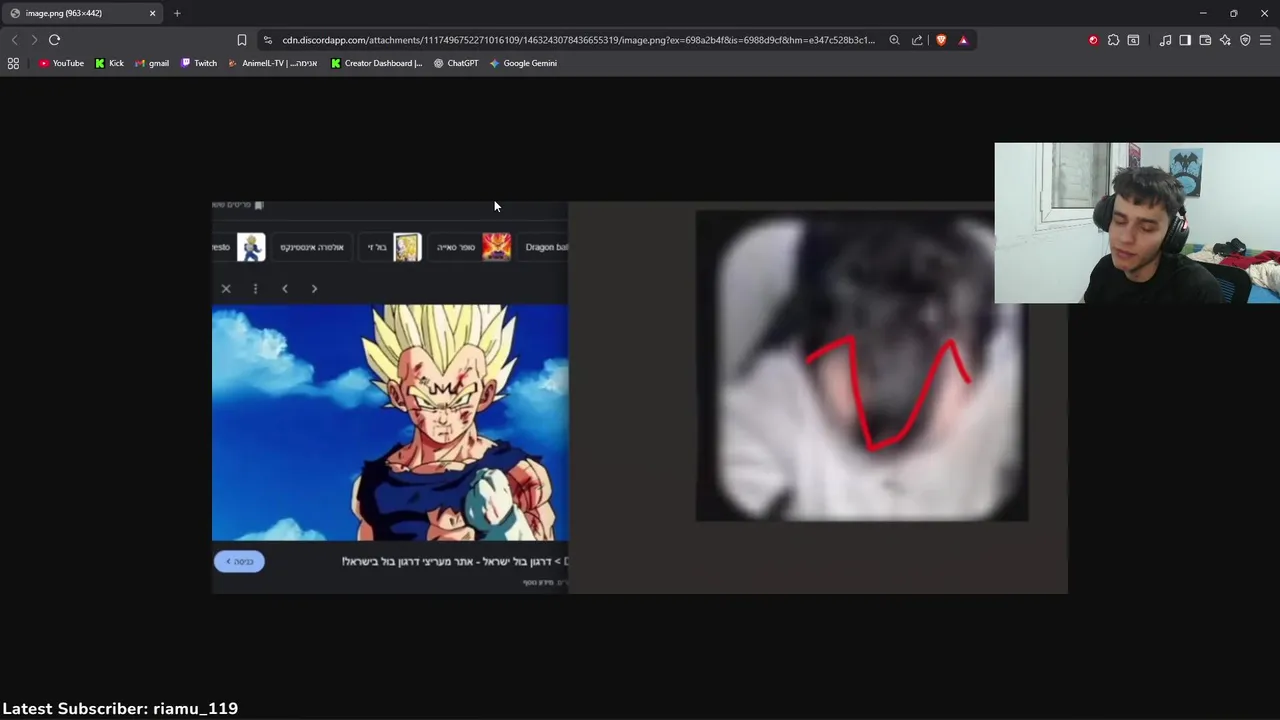Open the Twitch bookmark
This screenshot has height=720, width=1280.
pyautogui.click(x=199, y=63)
